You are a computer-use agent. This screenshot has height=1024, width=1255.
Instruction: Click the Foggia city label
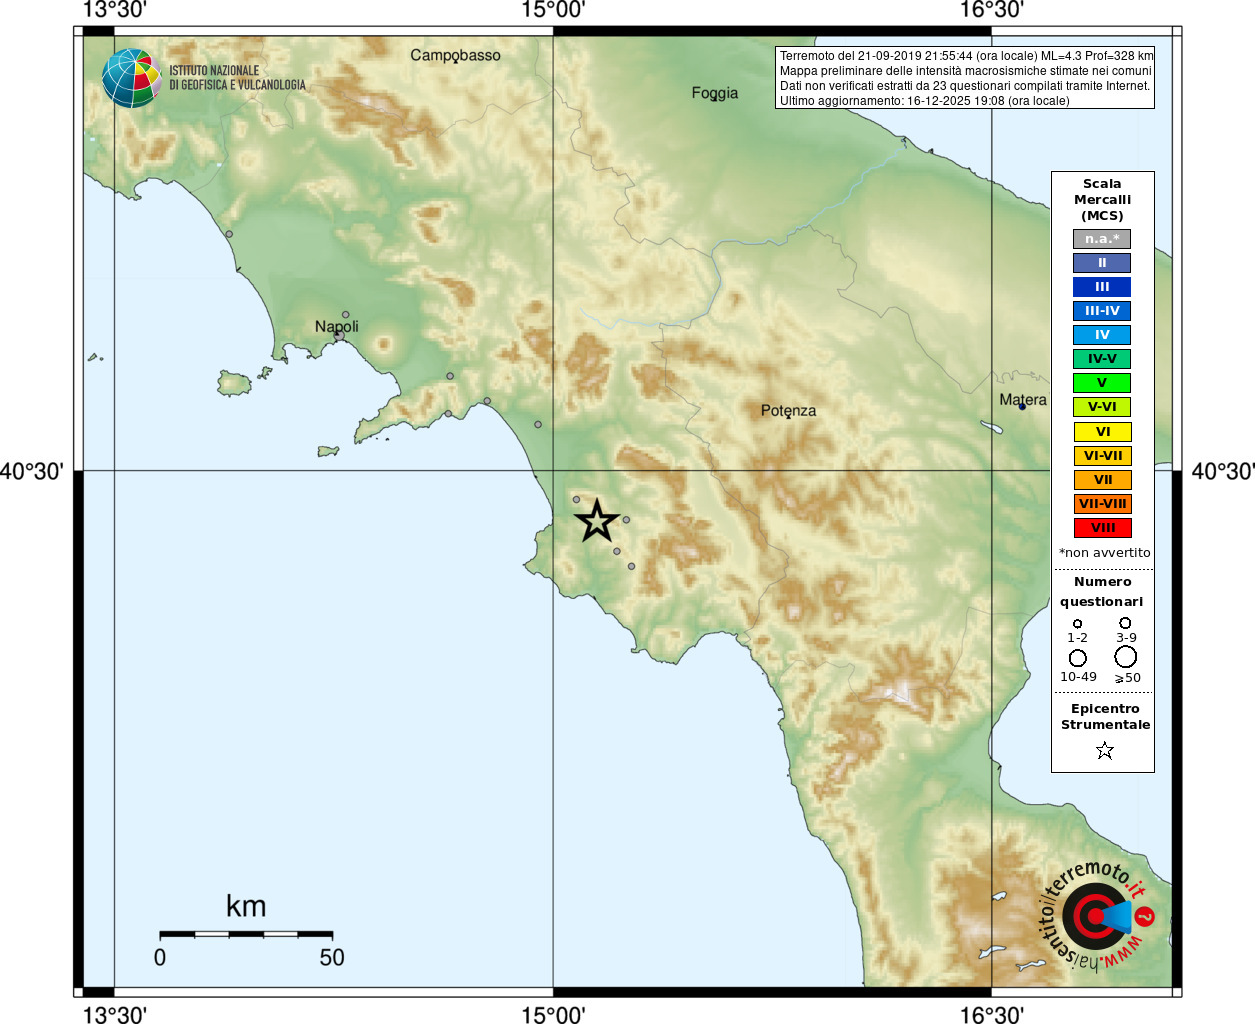tap(715, 93)
